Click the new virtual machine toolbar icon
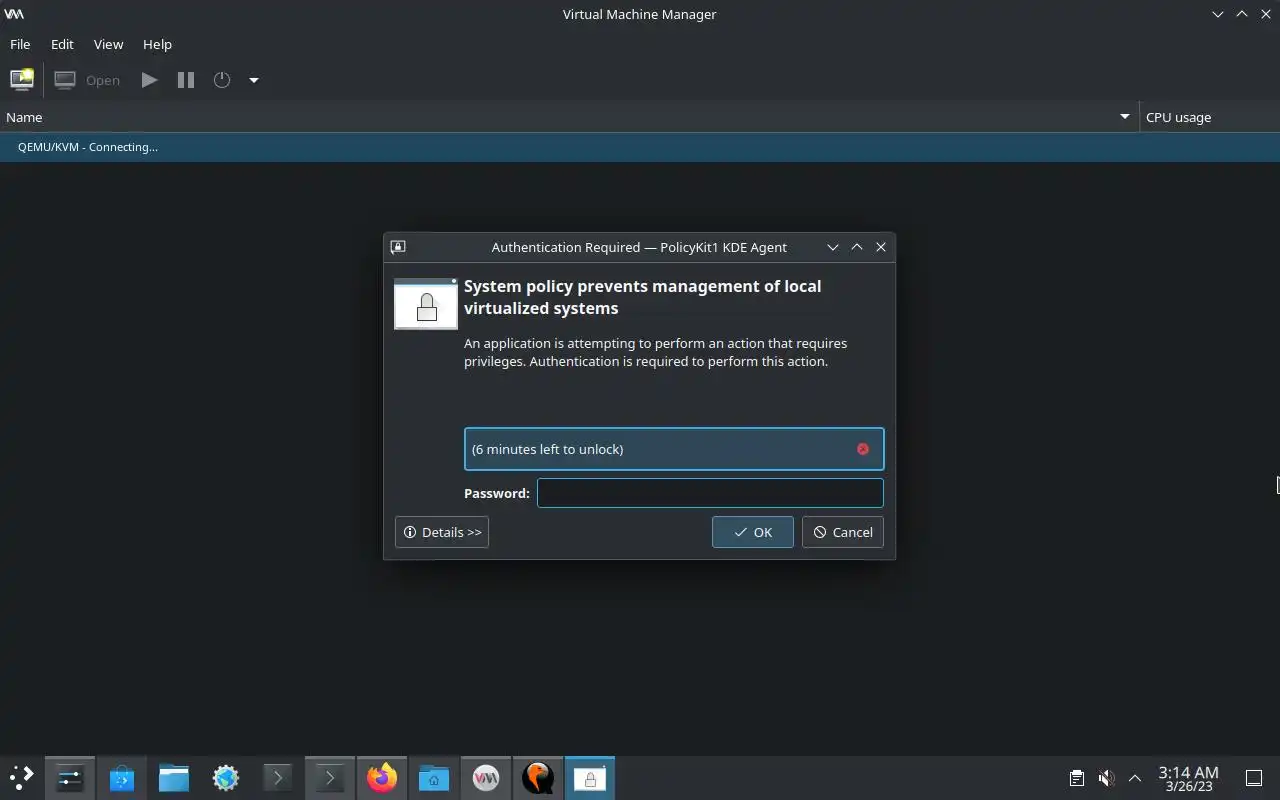1280x800 pixels. tap(21, 80)
